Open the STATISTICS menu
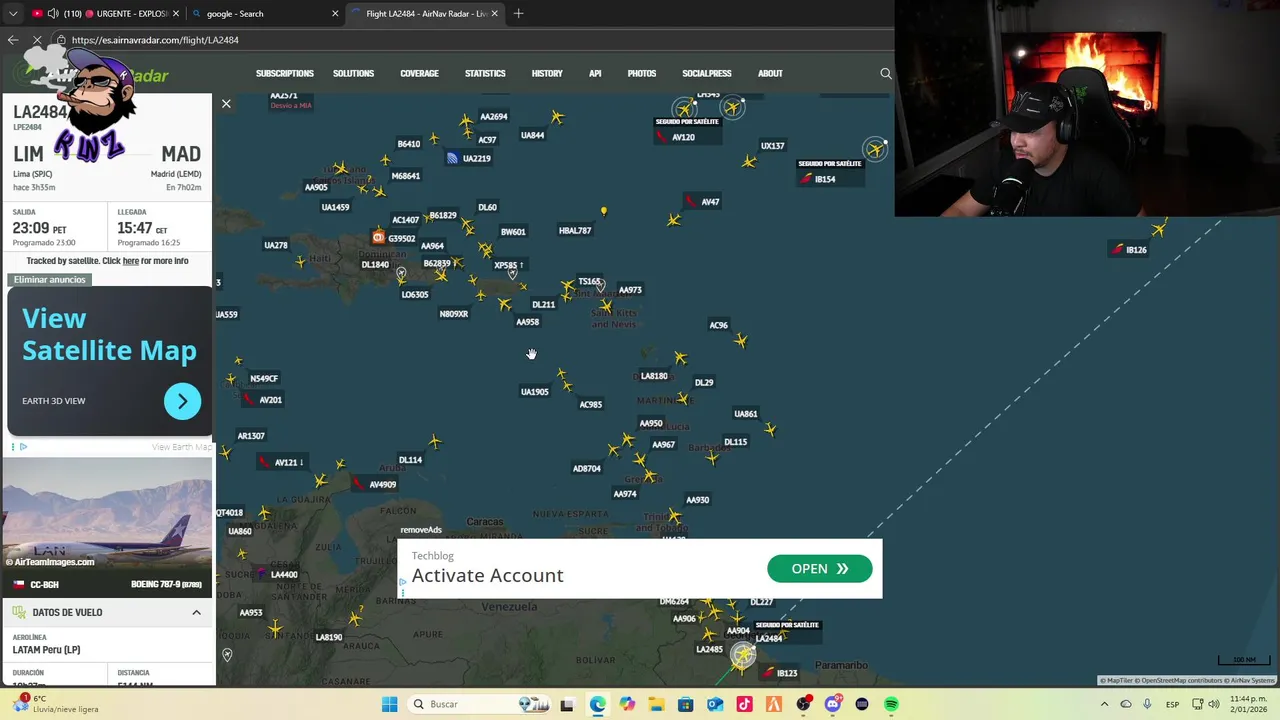The width and height of the screenshot is (1280, 720). tap(485, 73)
